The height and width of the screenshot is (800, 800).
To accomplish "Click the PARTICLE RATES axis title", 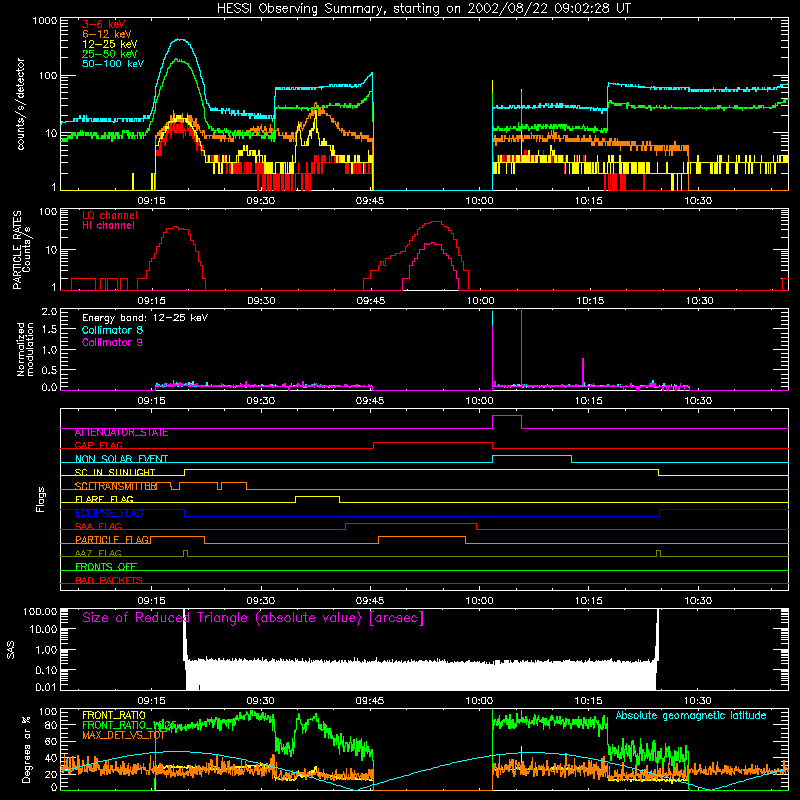I will pyautogui.click(x=17, y=249).
